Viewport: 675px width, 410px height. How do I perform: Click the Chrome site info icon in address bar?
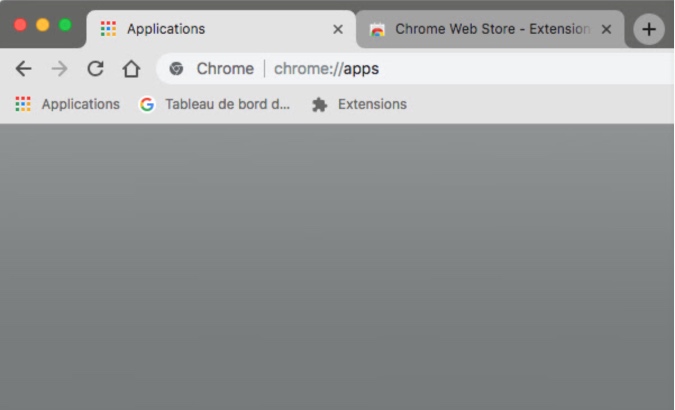click(x=177, y=69)
